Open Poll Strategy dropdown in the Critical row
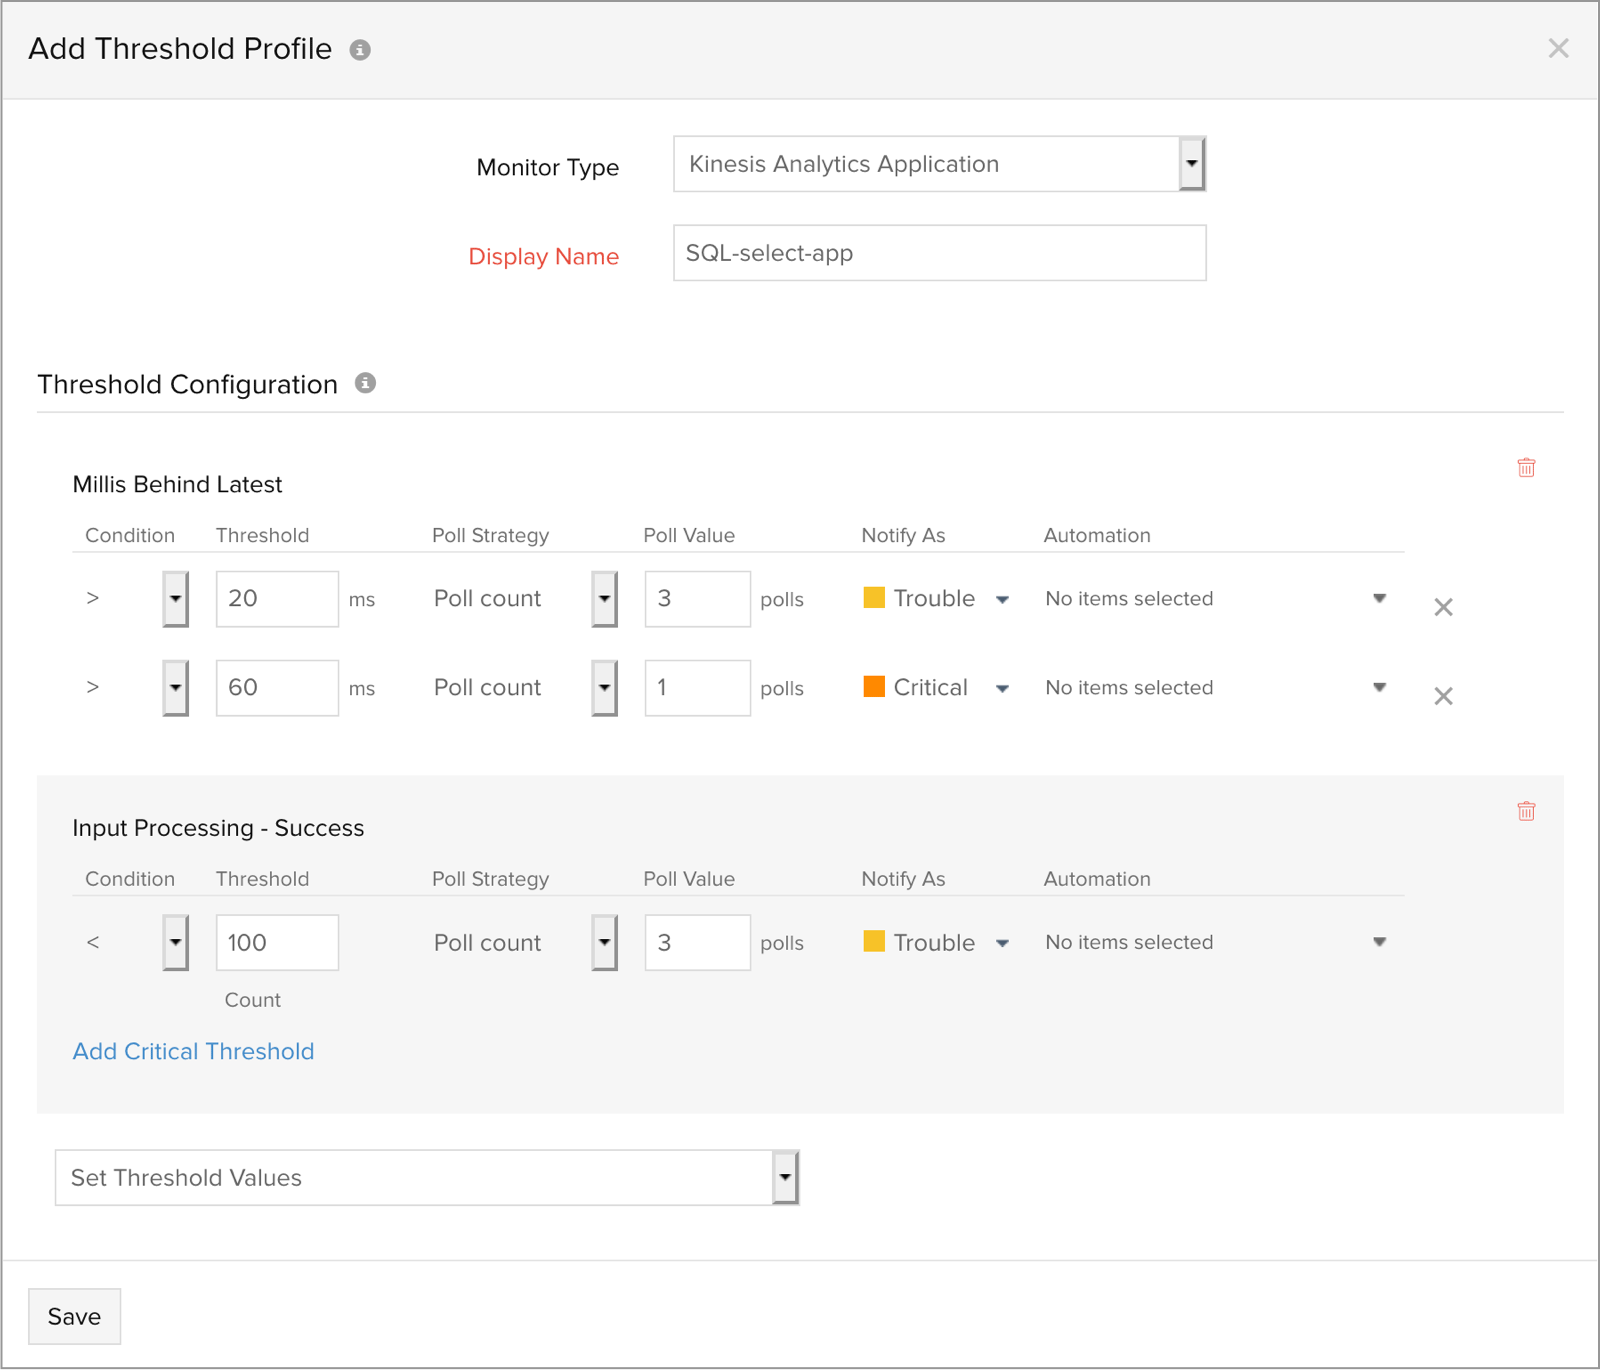 [x=604, y=688]
